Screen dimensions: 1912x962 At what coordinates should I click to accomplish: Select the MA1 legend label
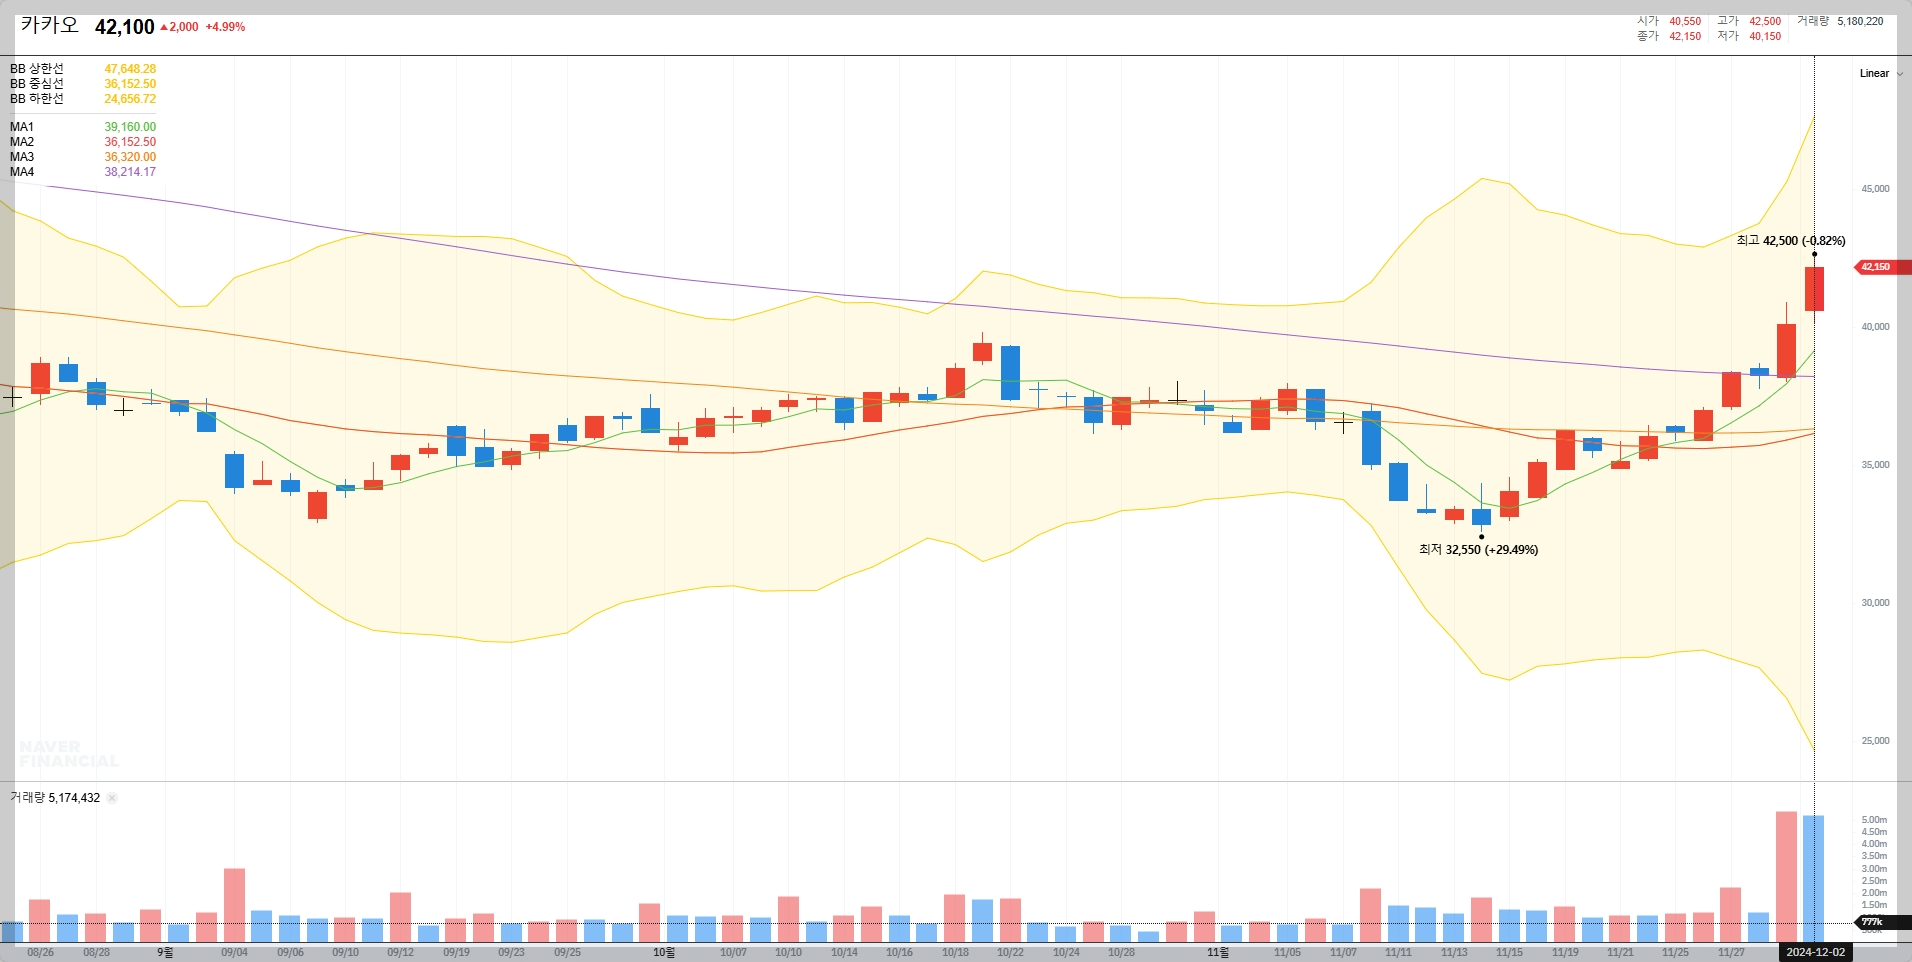click(x=22, y=127)
